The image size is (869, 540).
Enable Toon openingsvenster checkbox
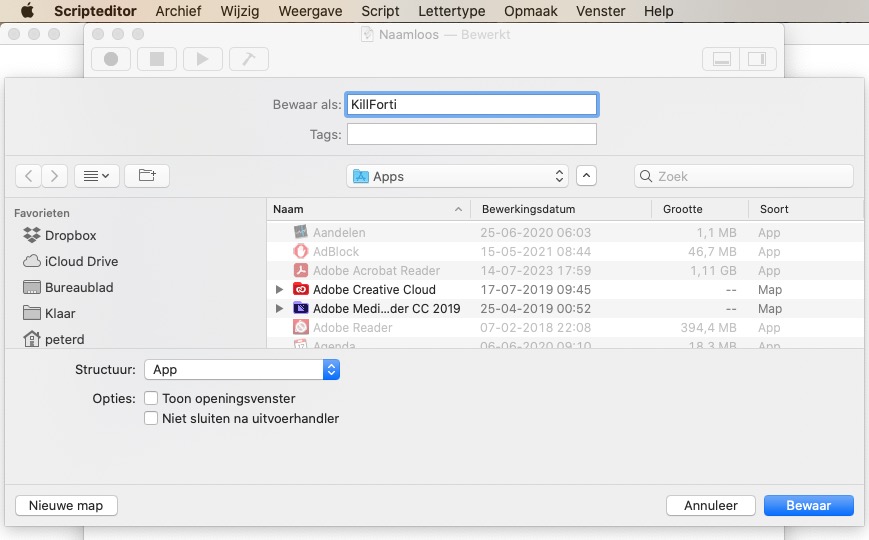(151, 399)
